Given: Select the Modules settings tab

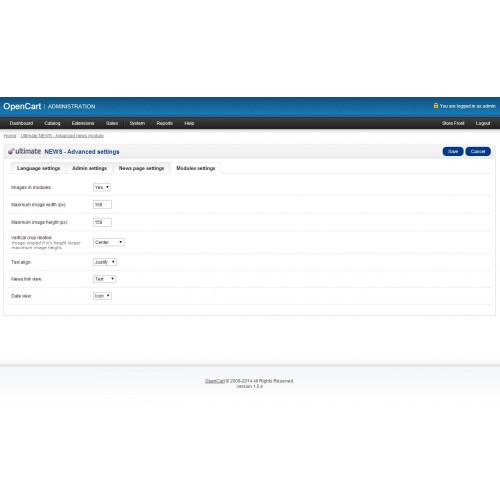Looking at the screenshot, I should point(196,168).
